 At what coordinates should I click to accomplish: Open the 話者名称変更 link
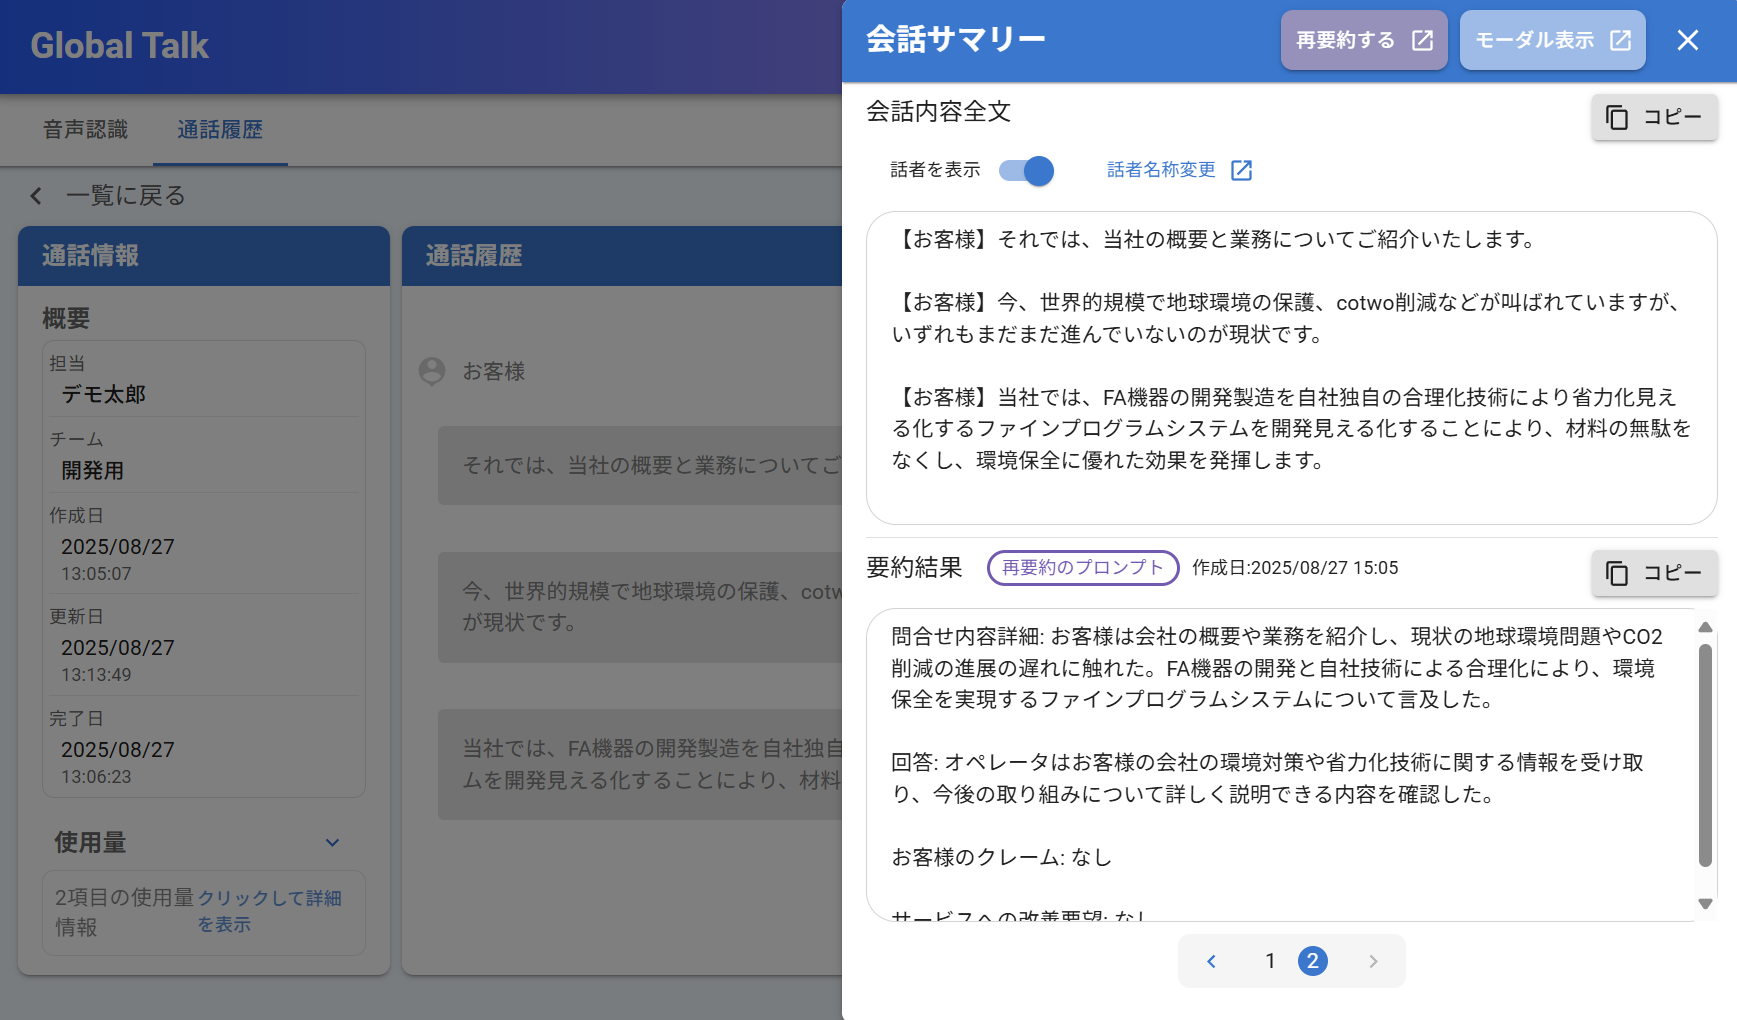(1161, 170)
